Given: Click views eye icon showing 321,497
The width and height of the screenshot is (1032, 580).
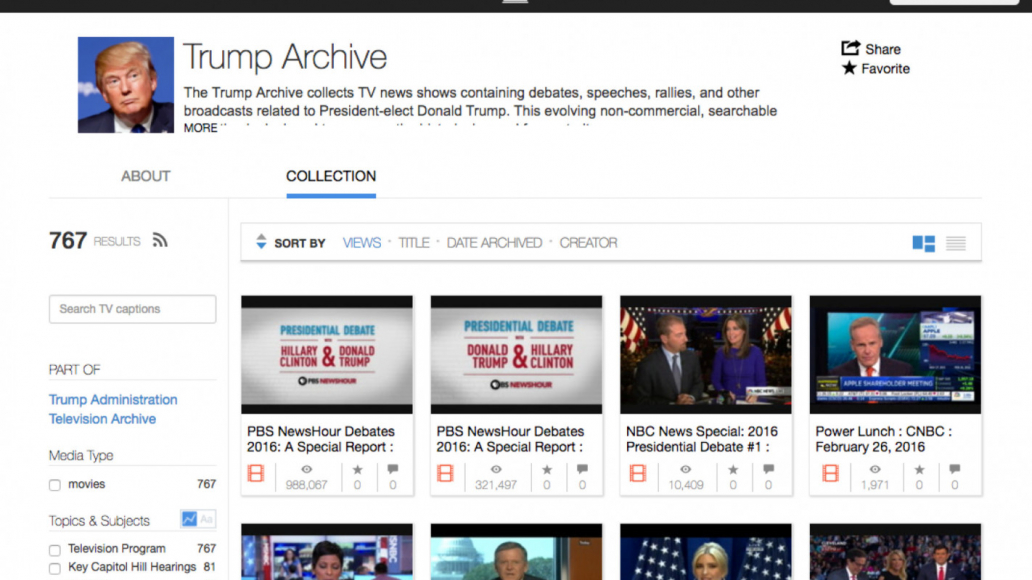Looking at the screenshot, I should pyautogui.click(x=496, y=469).
